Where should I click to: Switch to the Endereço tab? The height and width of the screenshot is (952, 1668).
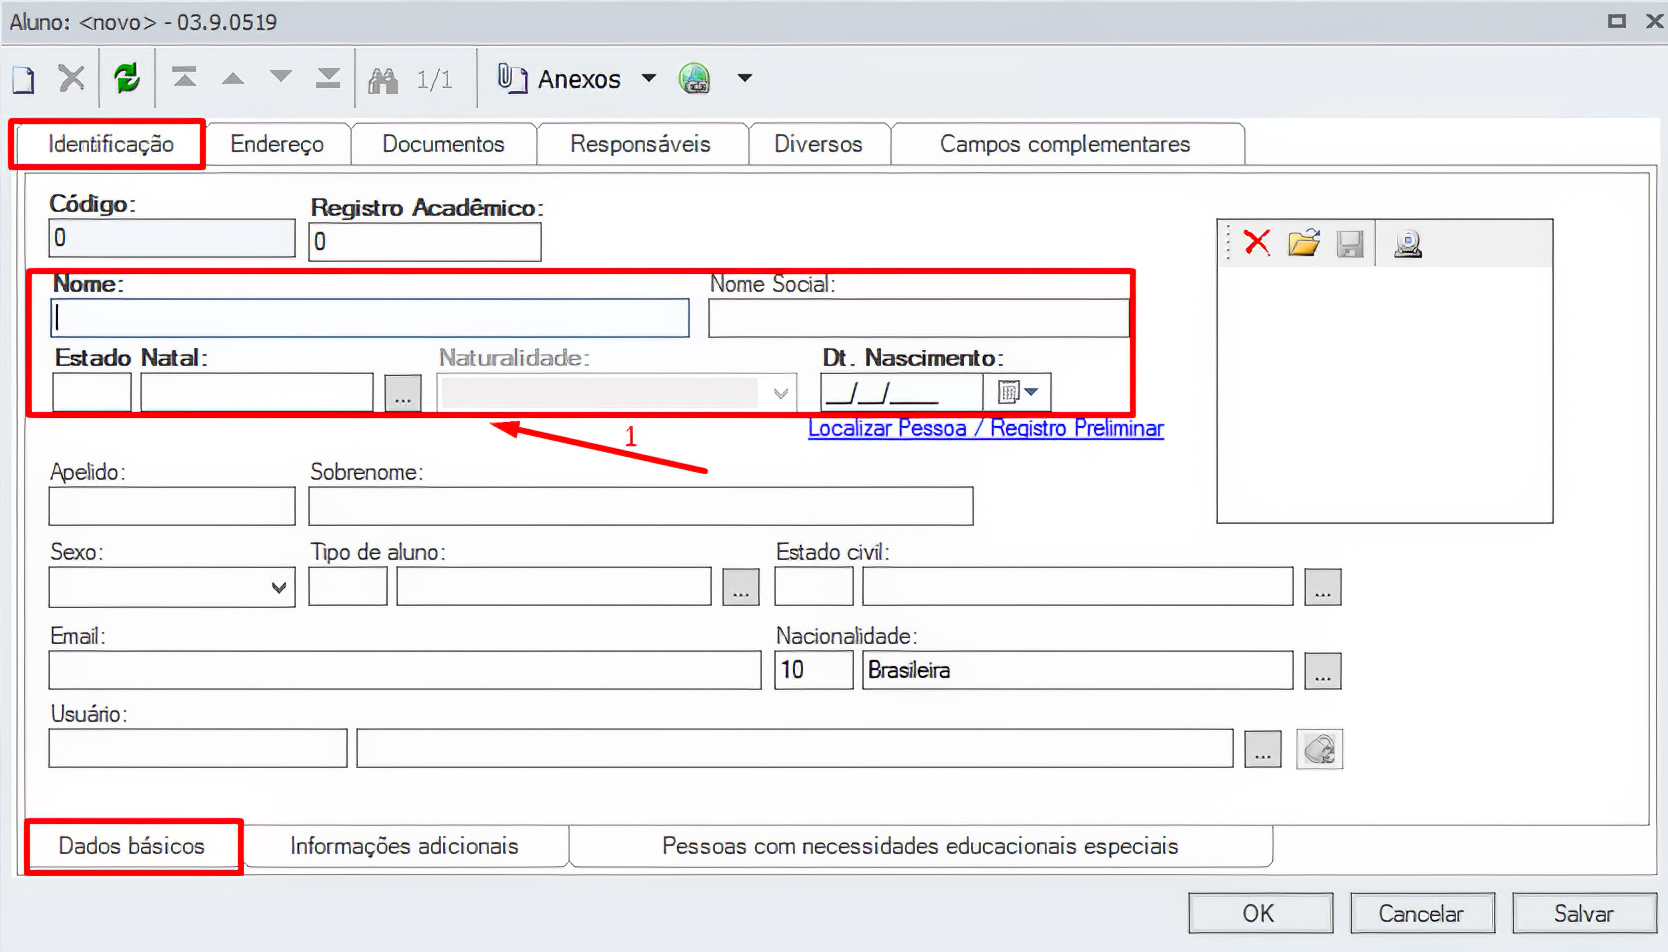[x=277, y=144]
